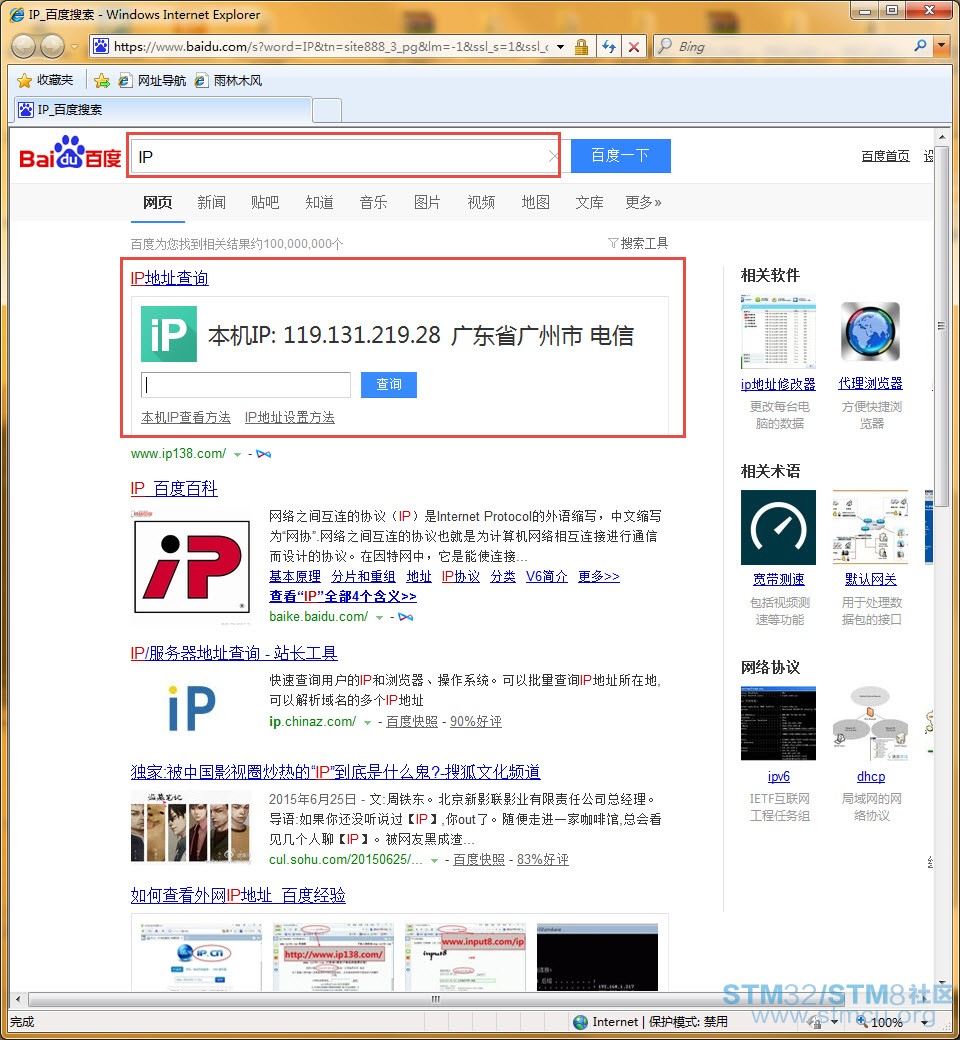The height and width of the screenshot is (1040, 960).
Task: Open the IP_百度百科 result title
Action: [174, 489]
